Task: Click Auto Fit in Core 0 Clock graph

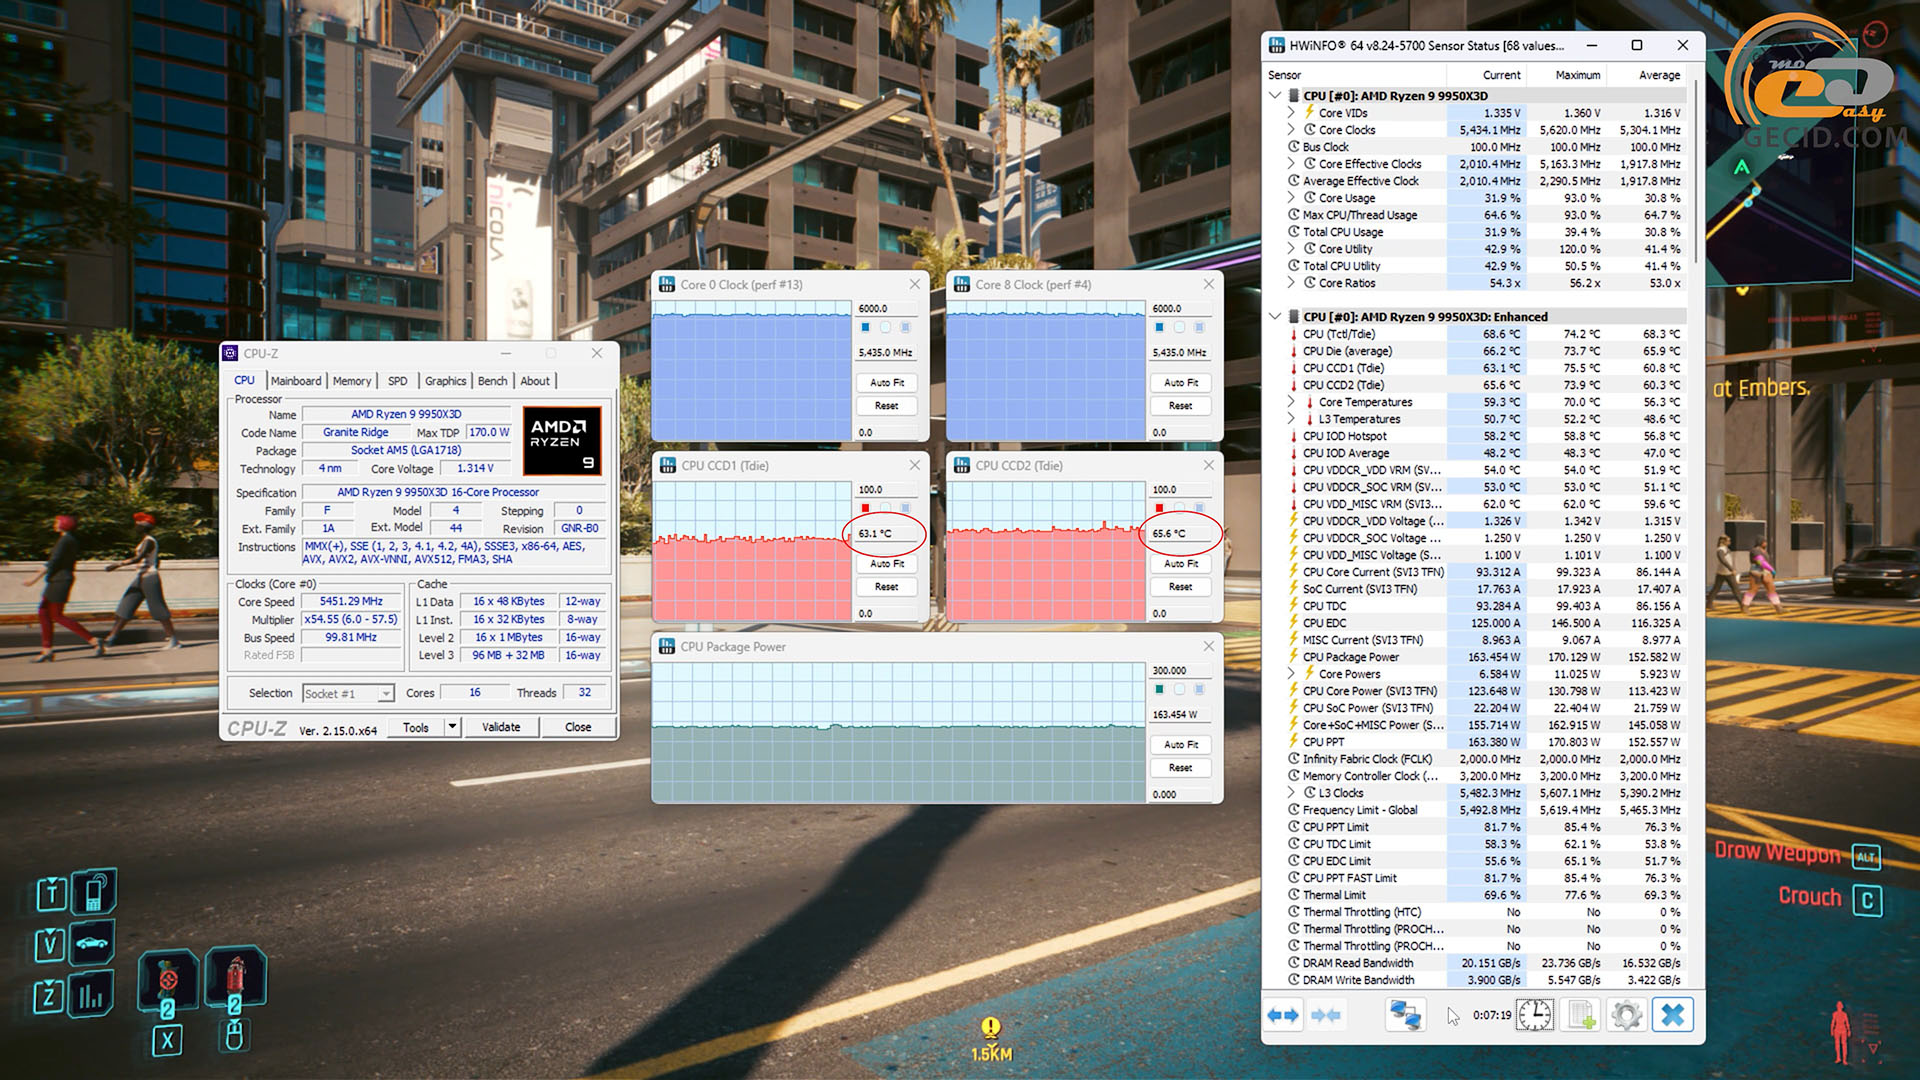Action: pos(887,383)
